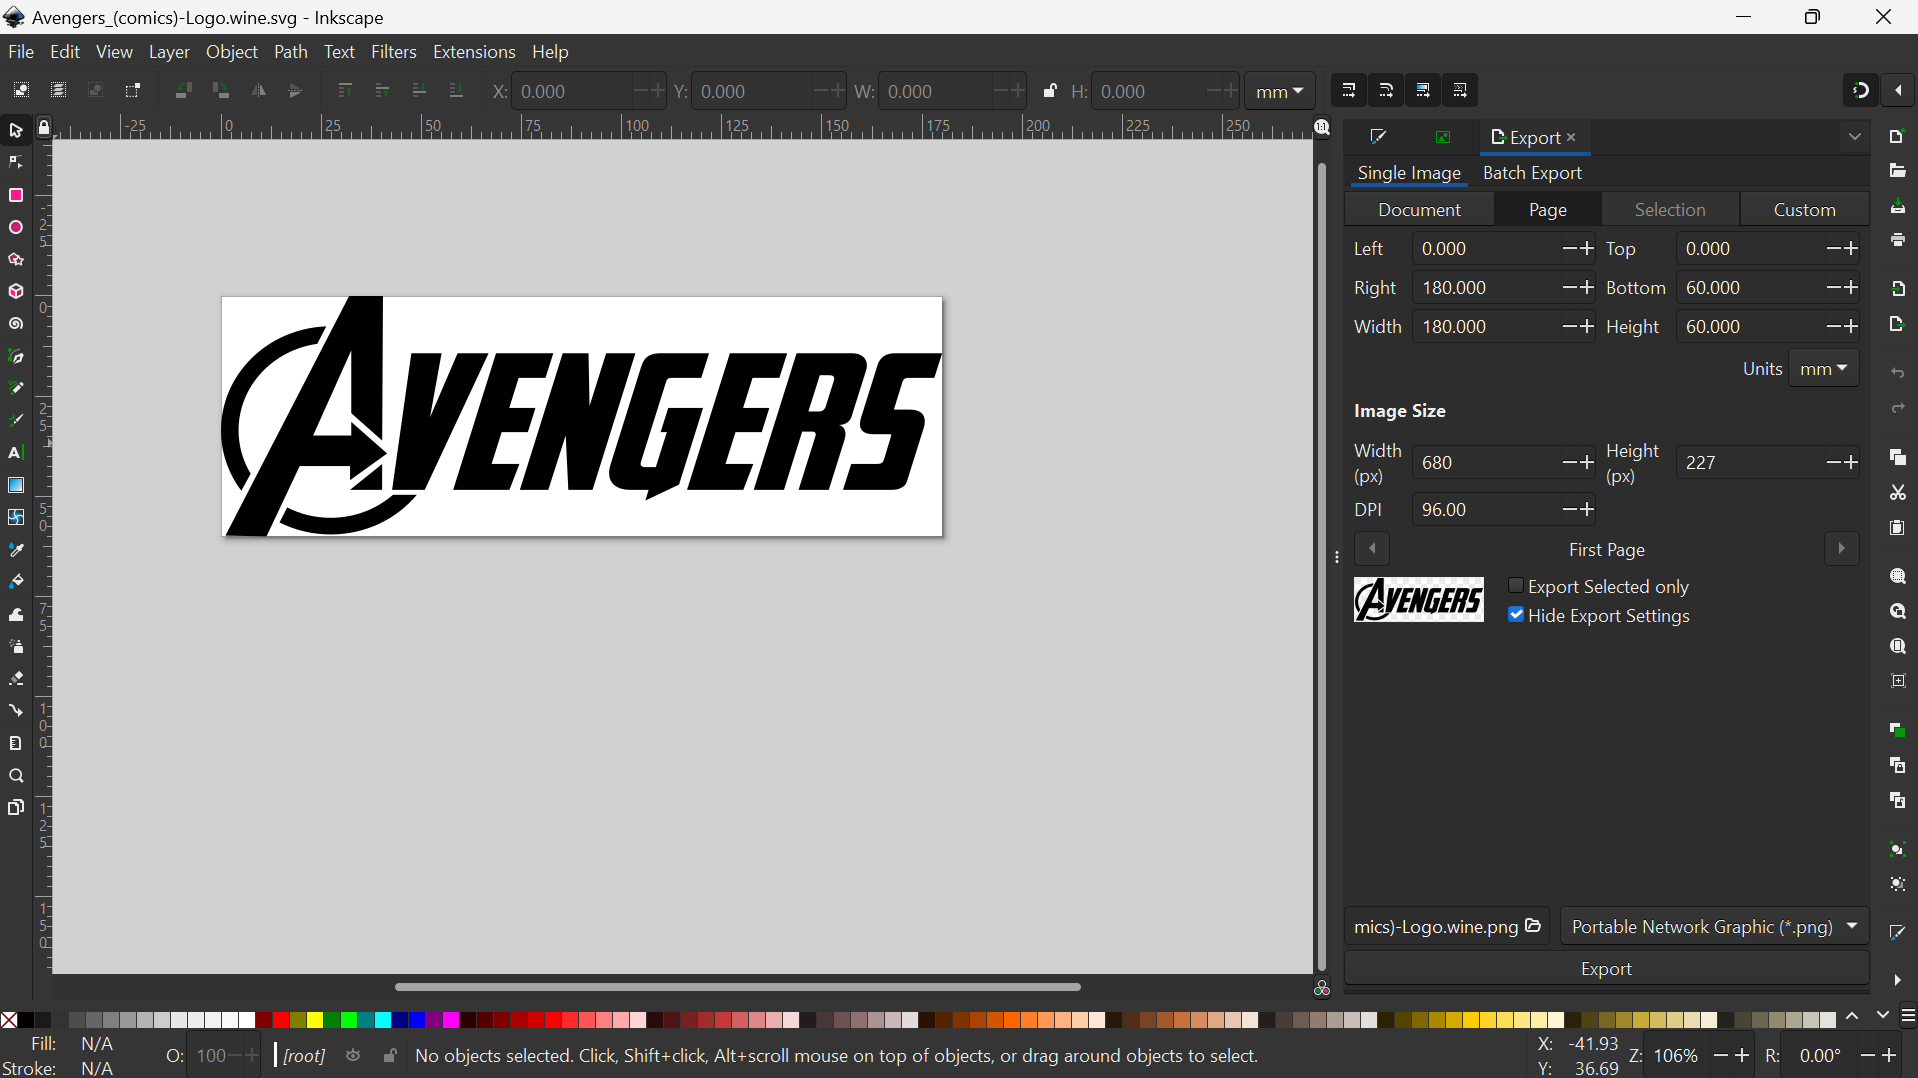1918x1078 pixels.
Task: Check Export Selected only
Action: click(1598, 587)
